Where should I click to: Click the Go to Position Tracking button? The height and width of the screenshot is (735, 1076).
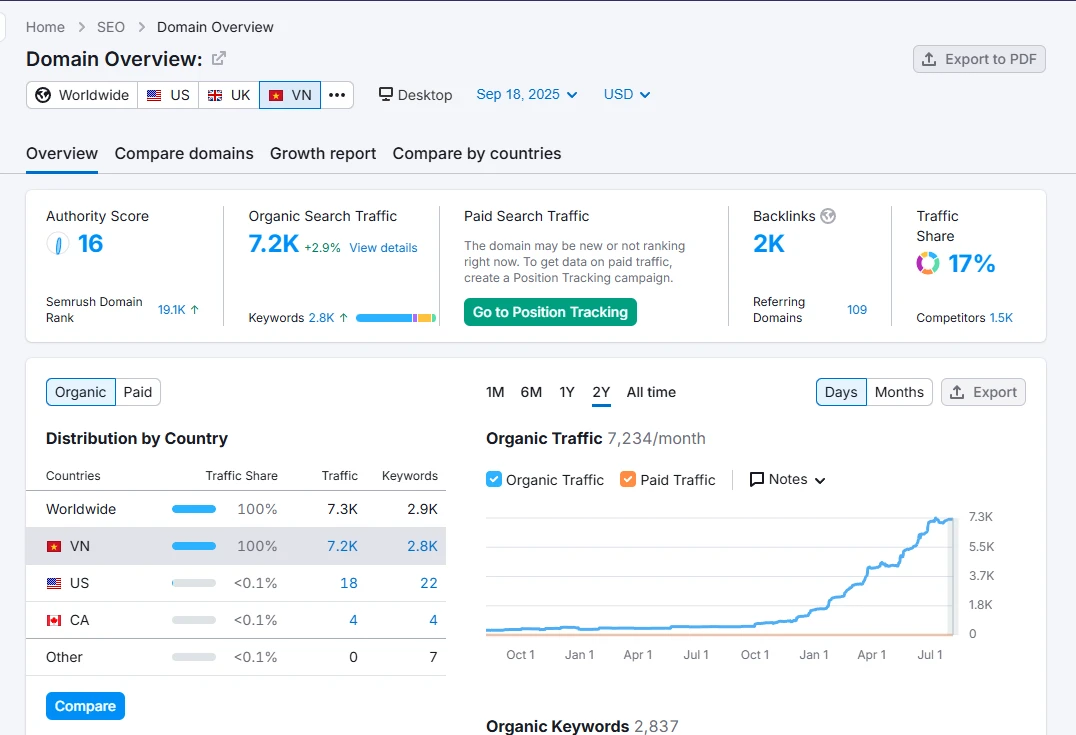coord(550,312)
